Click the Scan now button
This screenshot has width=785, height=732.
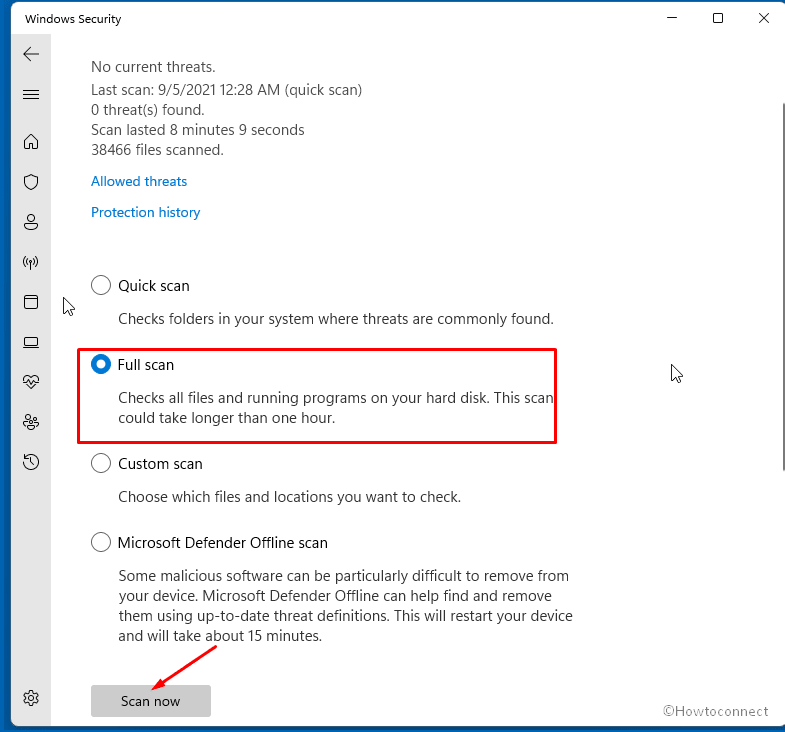tap(151, 701)
